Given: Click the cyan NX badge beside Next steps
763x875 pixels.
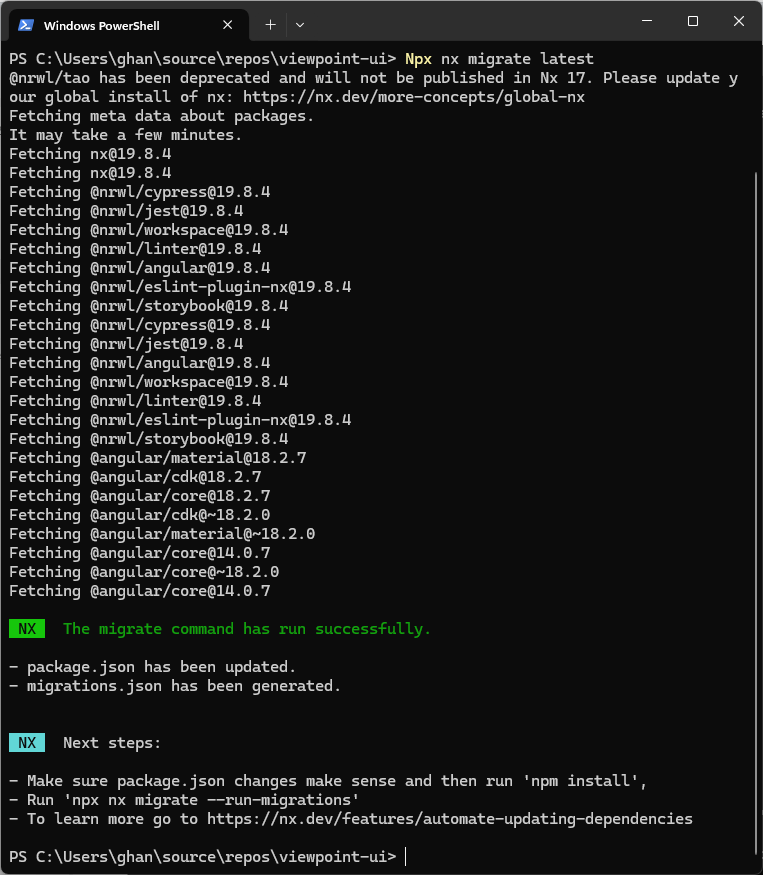Looking at the screenshot, I should click(x=27, y=743).
